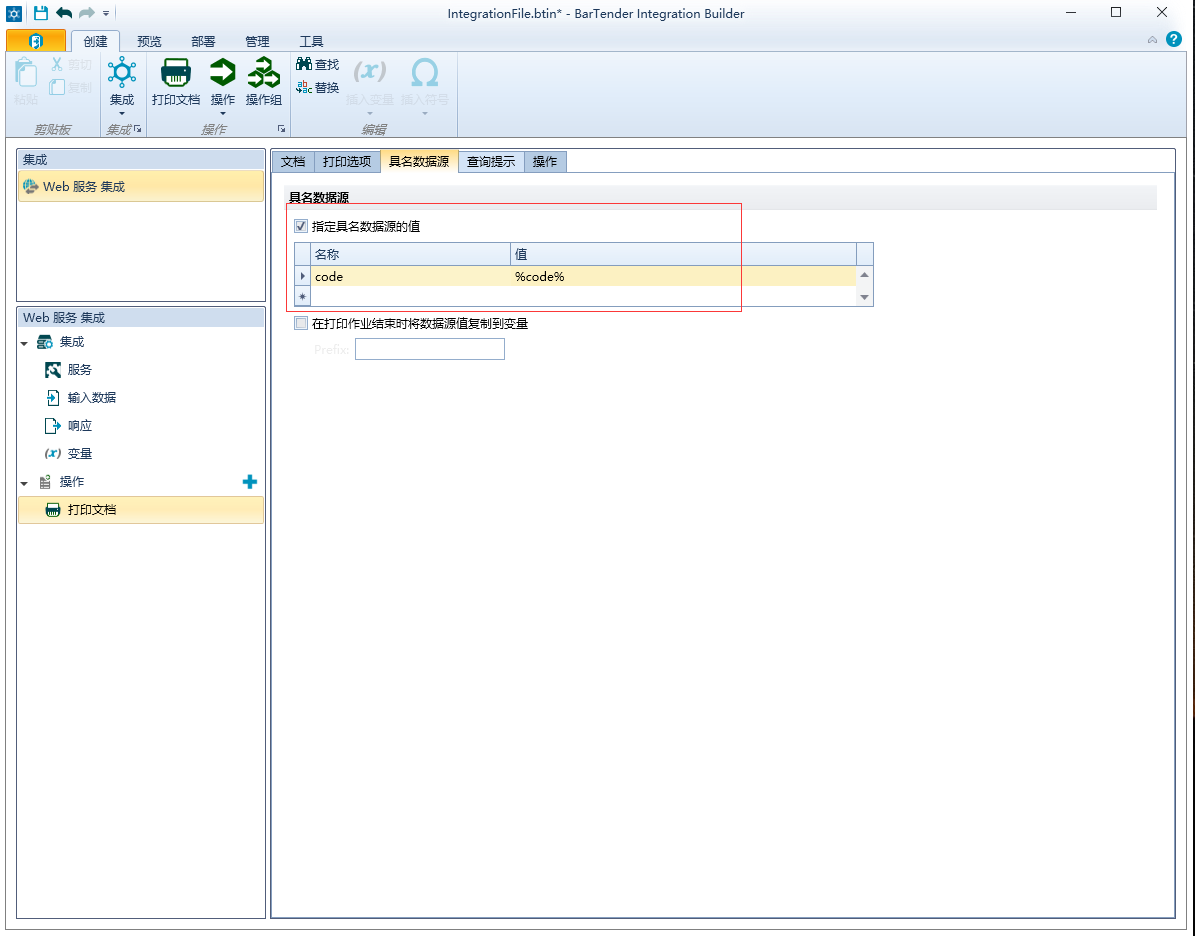
Task: Open the 操作 ribbon dropdown arrow
Action: click(x=222, y=112)
